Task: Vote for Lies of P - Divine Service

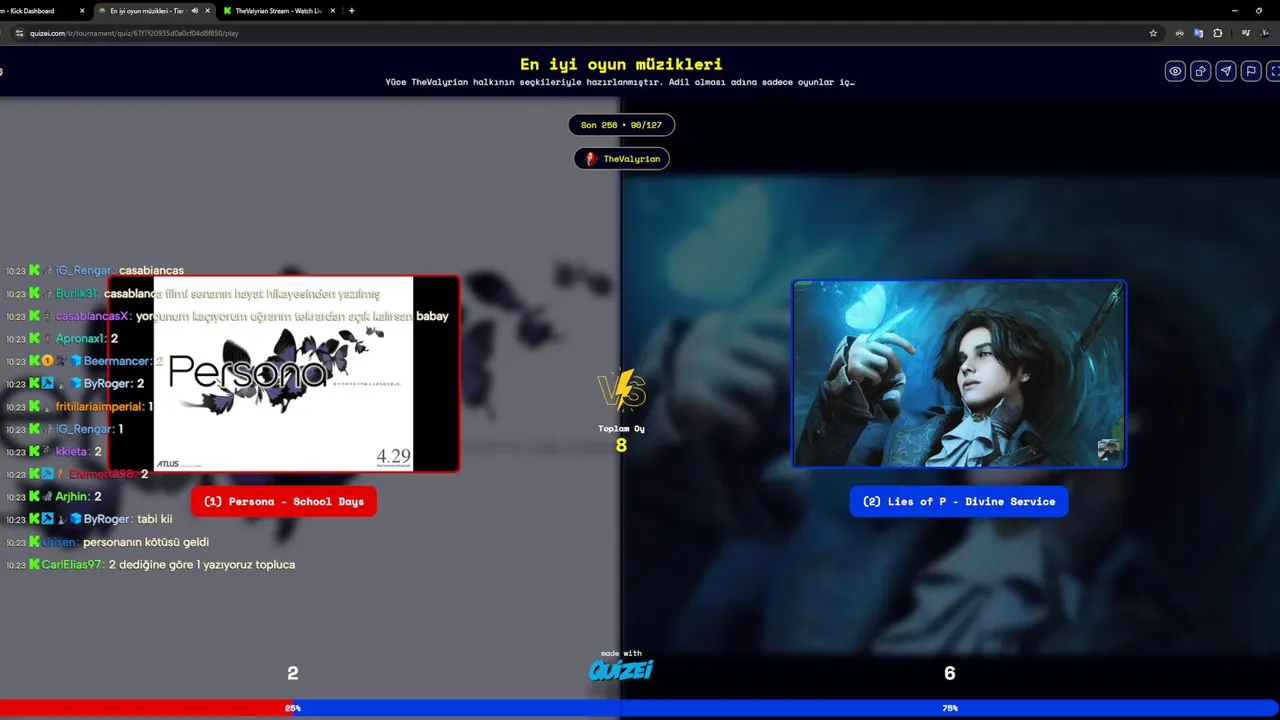Action: tap(959, 501)
